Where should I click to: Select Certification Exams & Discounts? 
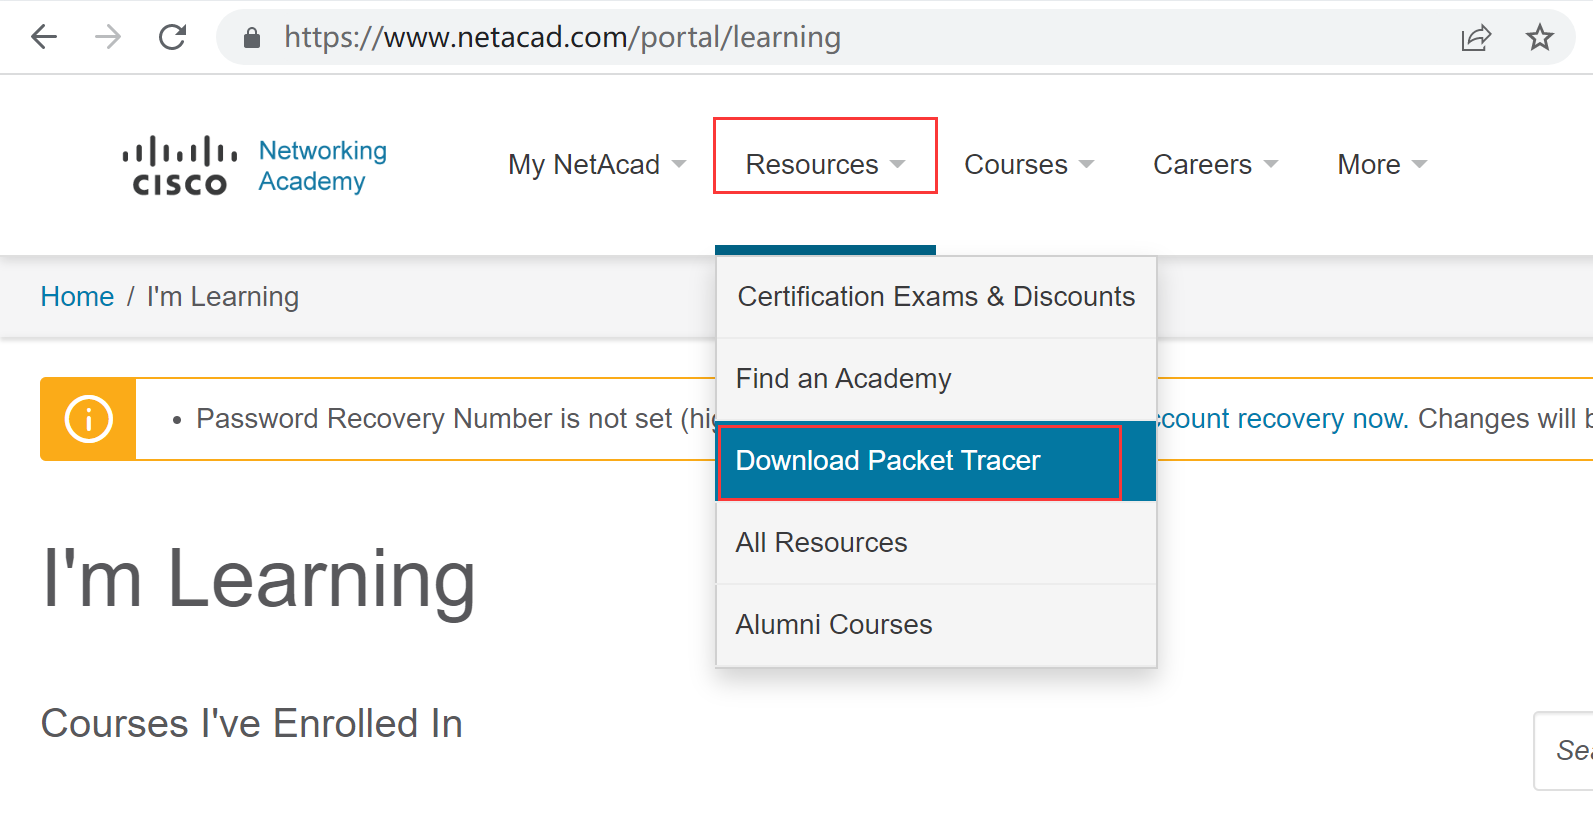click(936, 297)
